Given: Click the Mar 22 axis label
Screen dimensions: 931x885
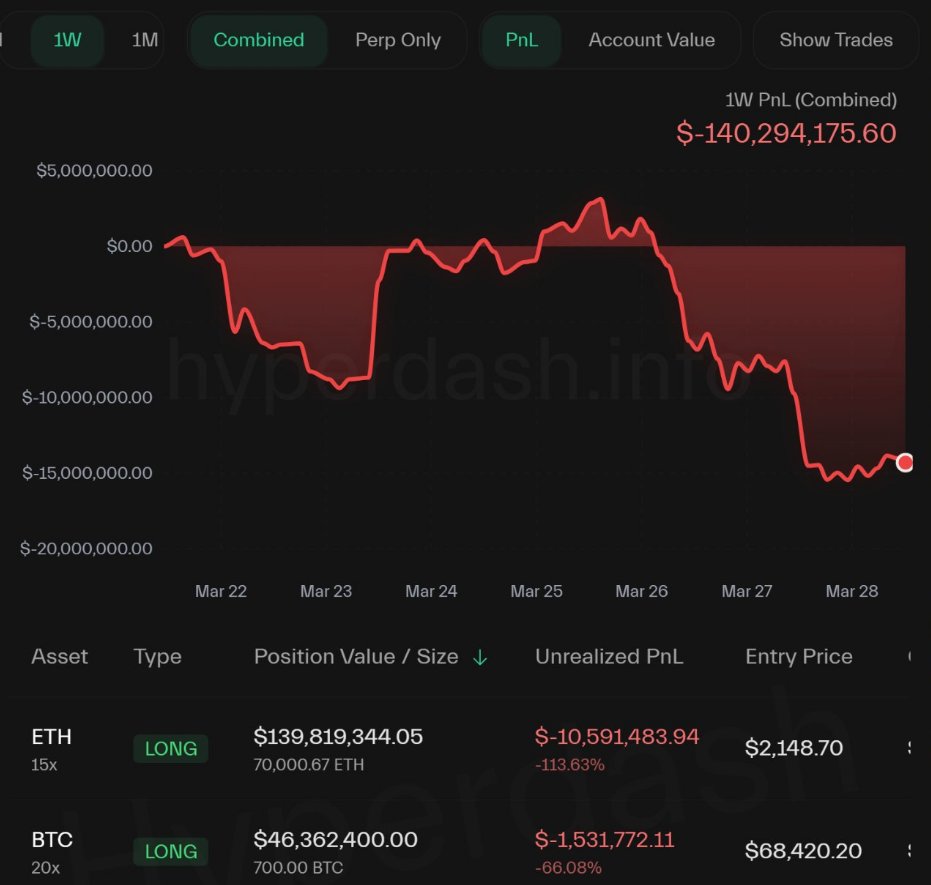Looking at the screenshot, I should coord(221,591).
